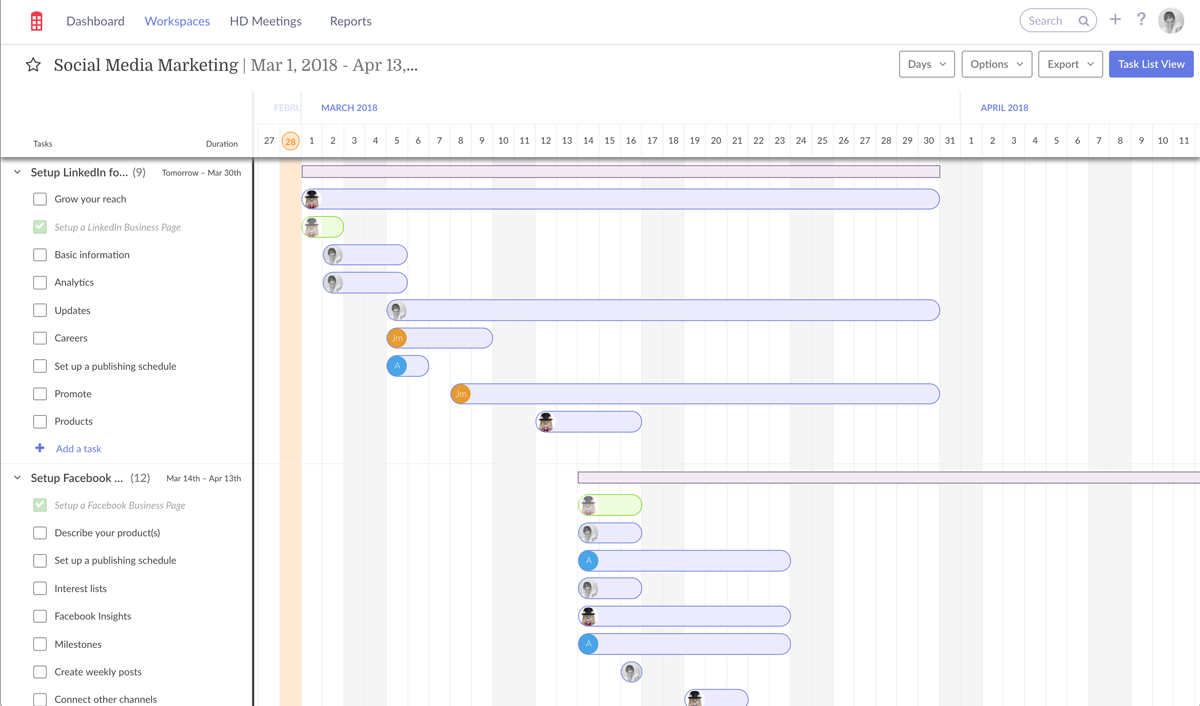The height and width of the screenshot is (706, 1200).
Task: Click today's highlighted date marker 28
Action: tap(290, 141)
